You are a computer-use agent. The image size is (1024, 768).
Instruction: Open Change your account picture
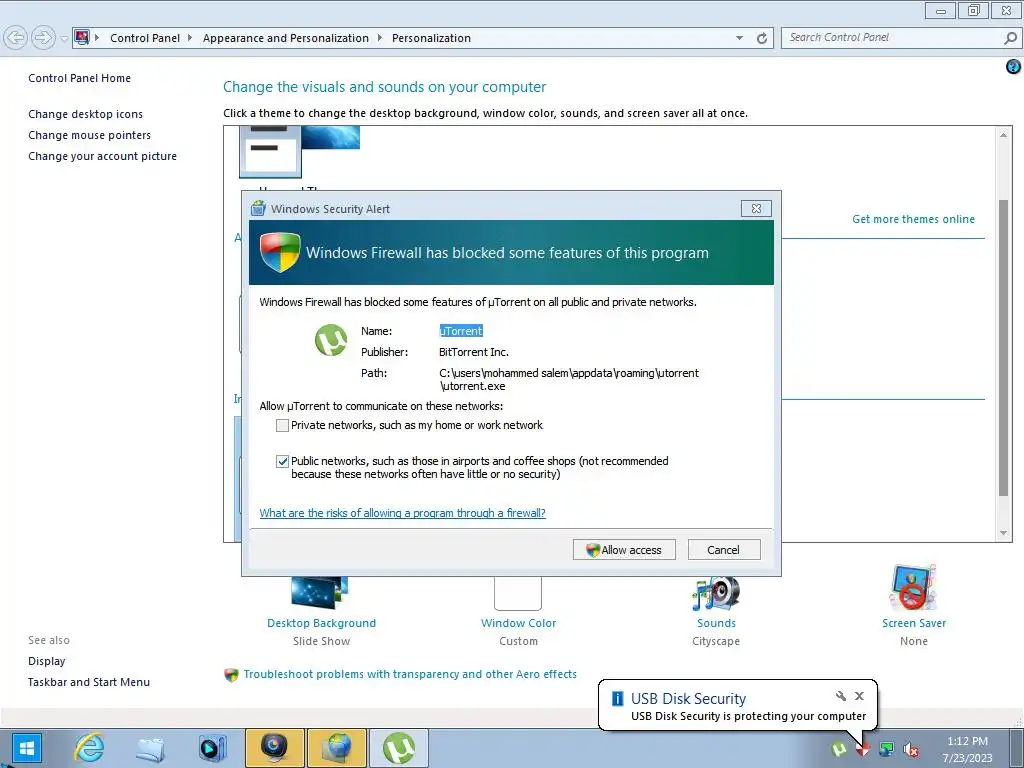tap(102, 155)
